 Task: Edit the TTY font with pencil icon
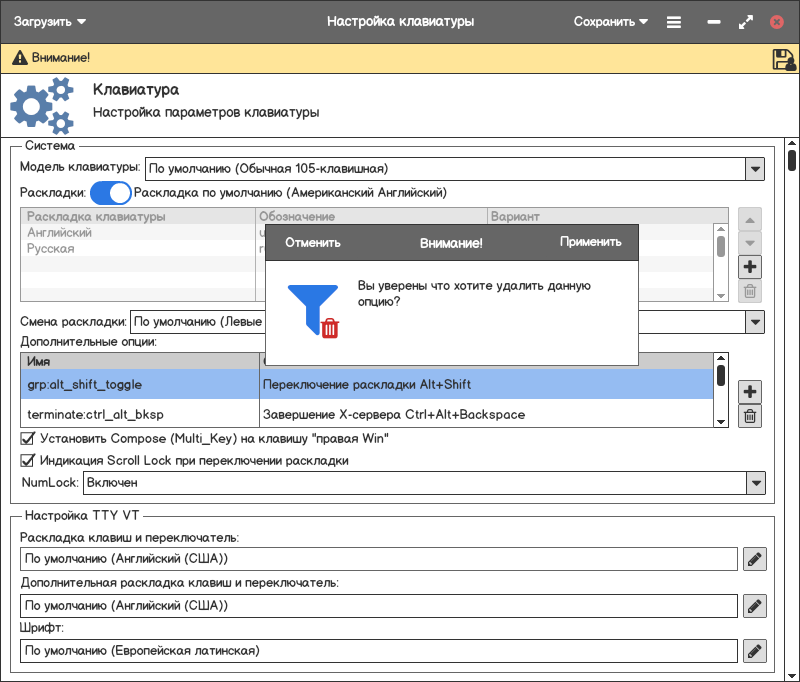tap(755, 651)
